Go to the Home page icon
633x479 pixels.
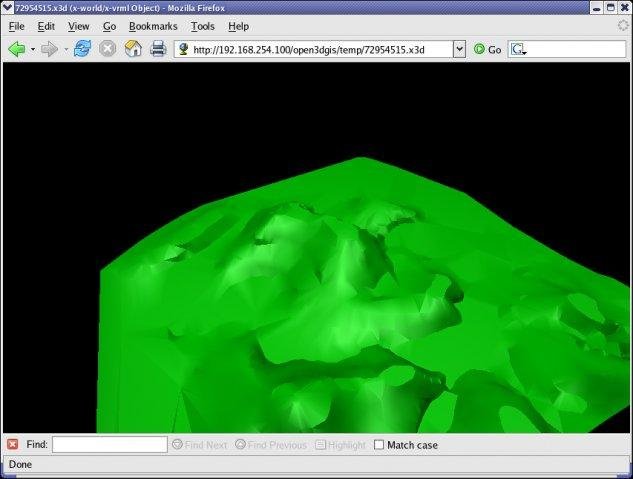(133, 49)
